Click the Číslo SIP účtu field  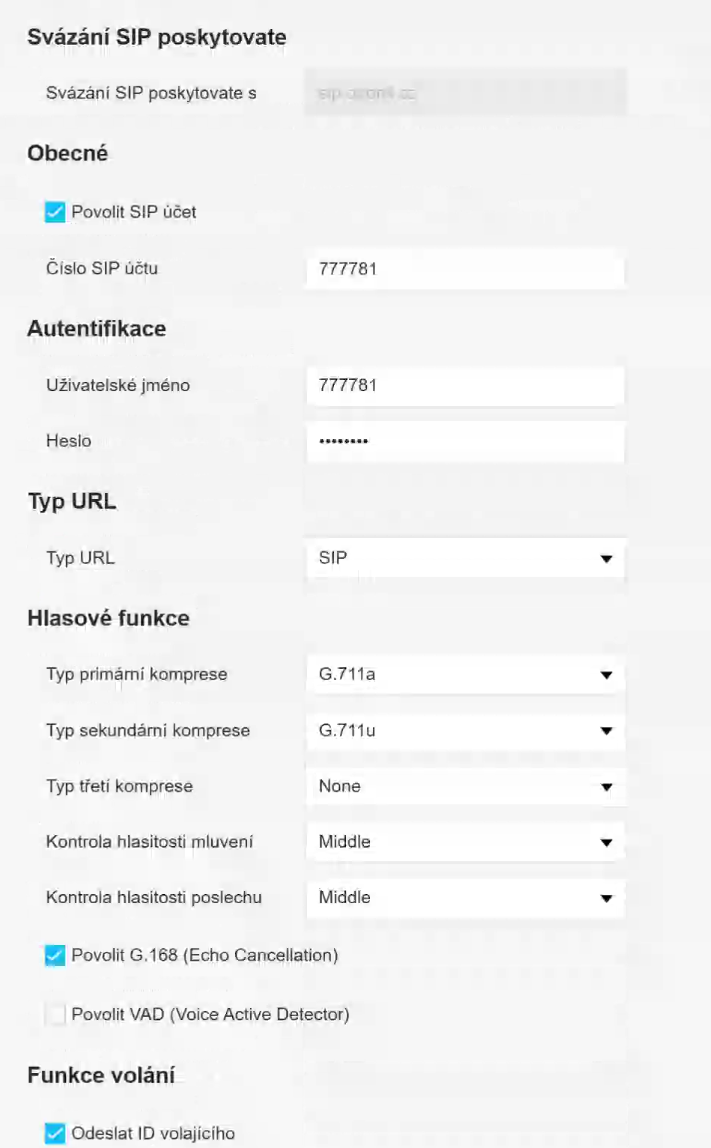click(464, 269)
